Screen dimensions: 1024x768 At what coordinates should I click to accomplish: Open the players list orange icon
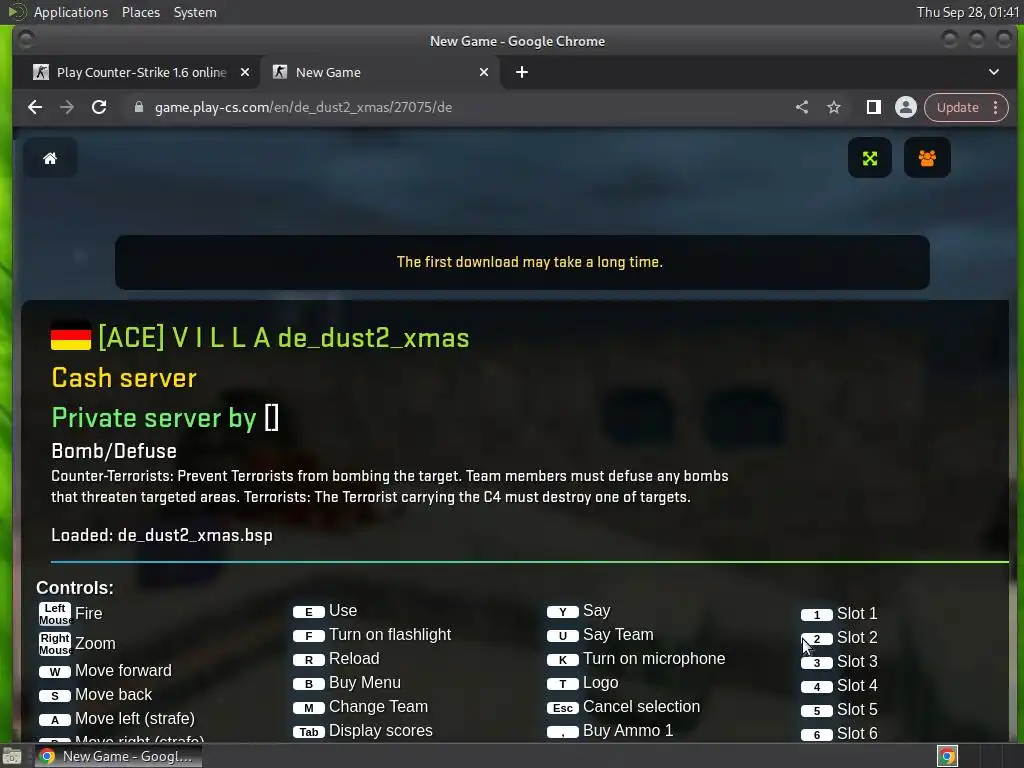click(927, 158)
